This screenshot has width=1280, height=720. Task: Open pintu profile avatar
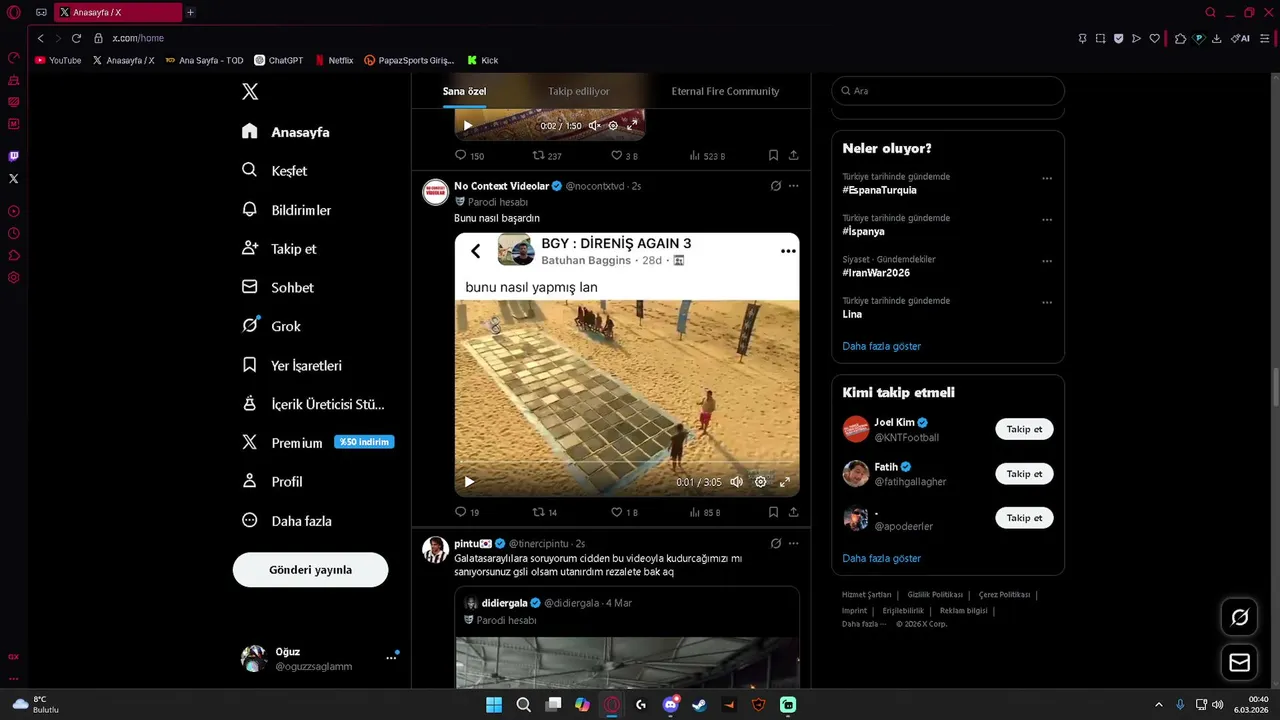(x=435, y=549)
